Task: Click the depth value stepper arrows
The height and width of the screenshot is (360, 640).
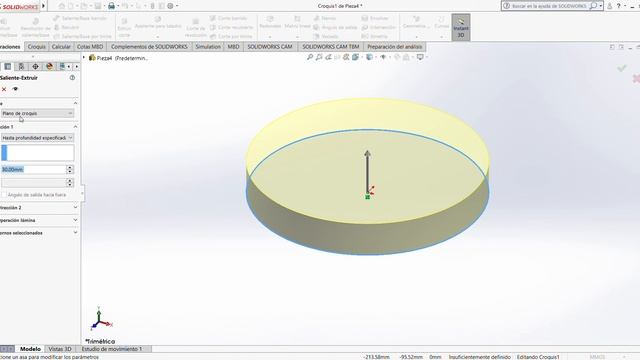Action: pos(70,169)
